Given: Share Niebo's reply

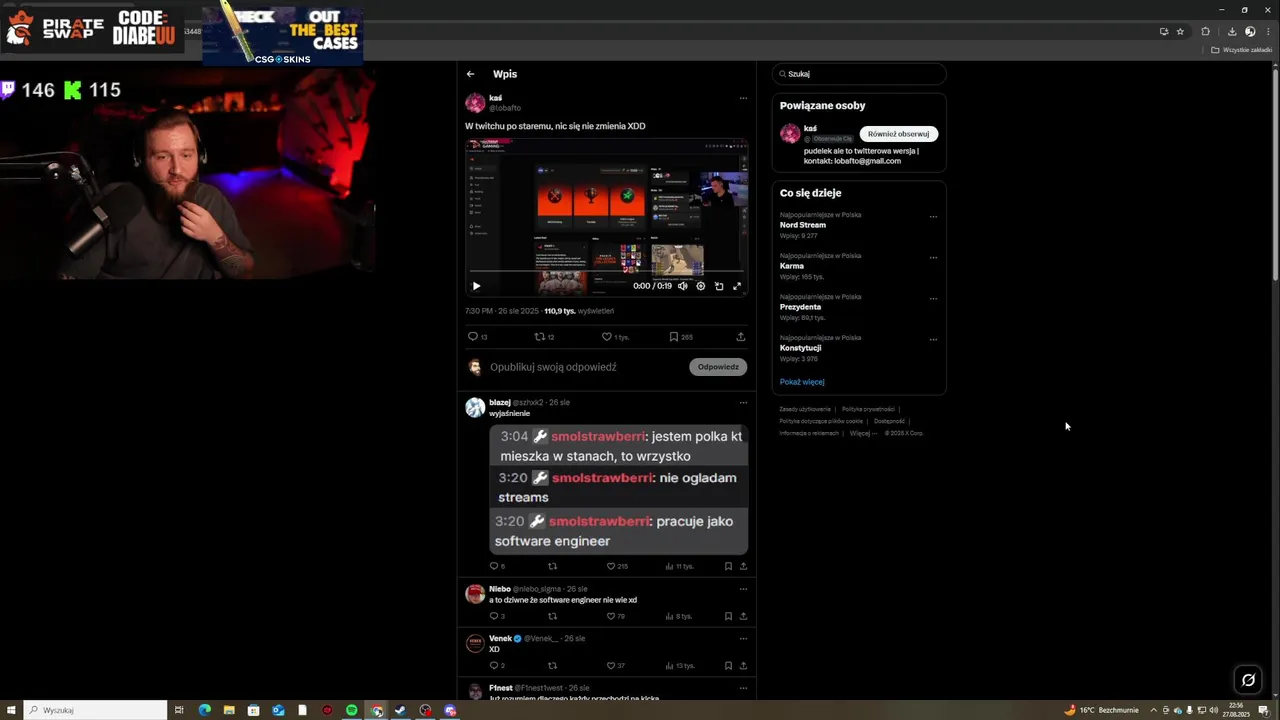Looking at the screenshot, I should [743, 616].
